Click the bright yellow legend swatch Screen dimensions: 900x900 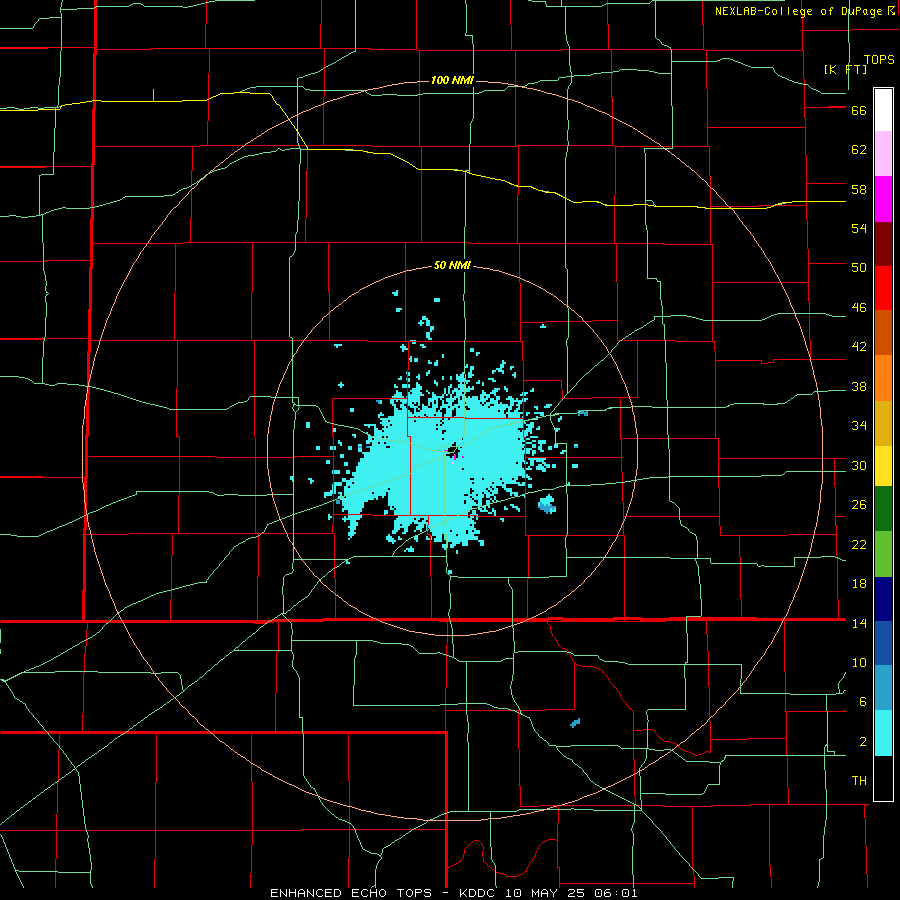883,465
